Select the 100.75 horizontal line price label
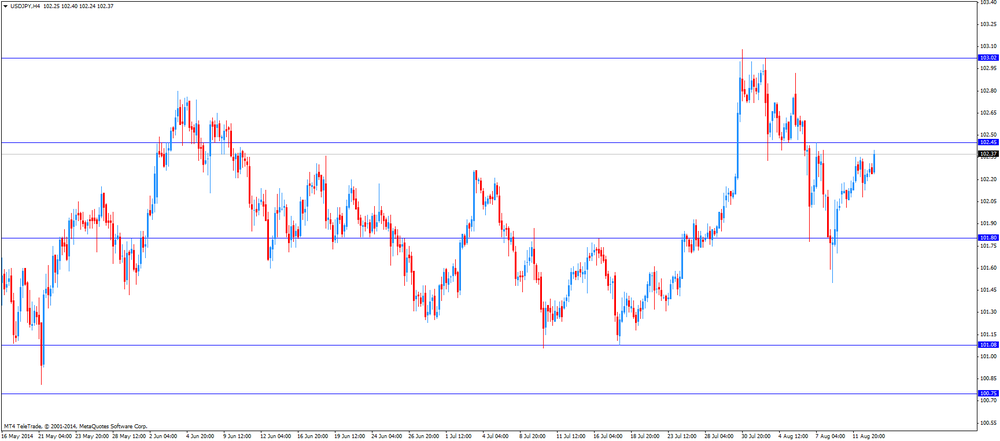 tap(988, 394)
